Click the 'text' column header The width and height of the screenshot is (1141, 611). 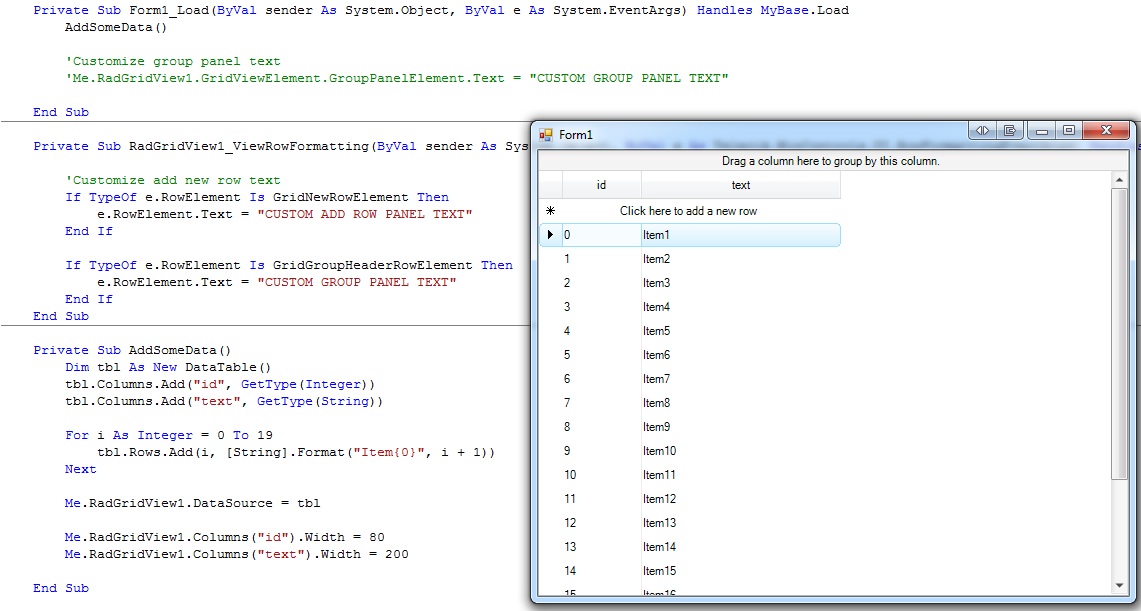pos(740,185)
